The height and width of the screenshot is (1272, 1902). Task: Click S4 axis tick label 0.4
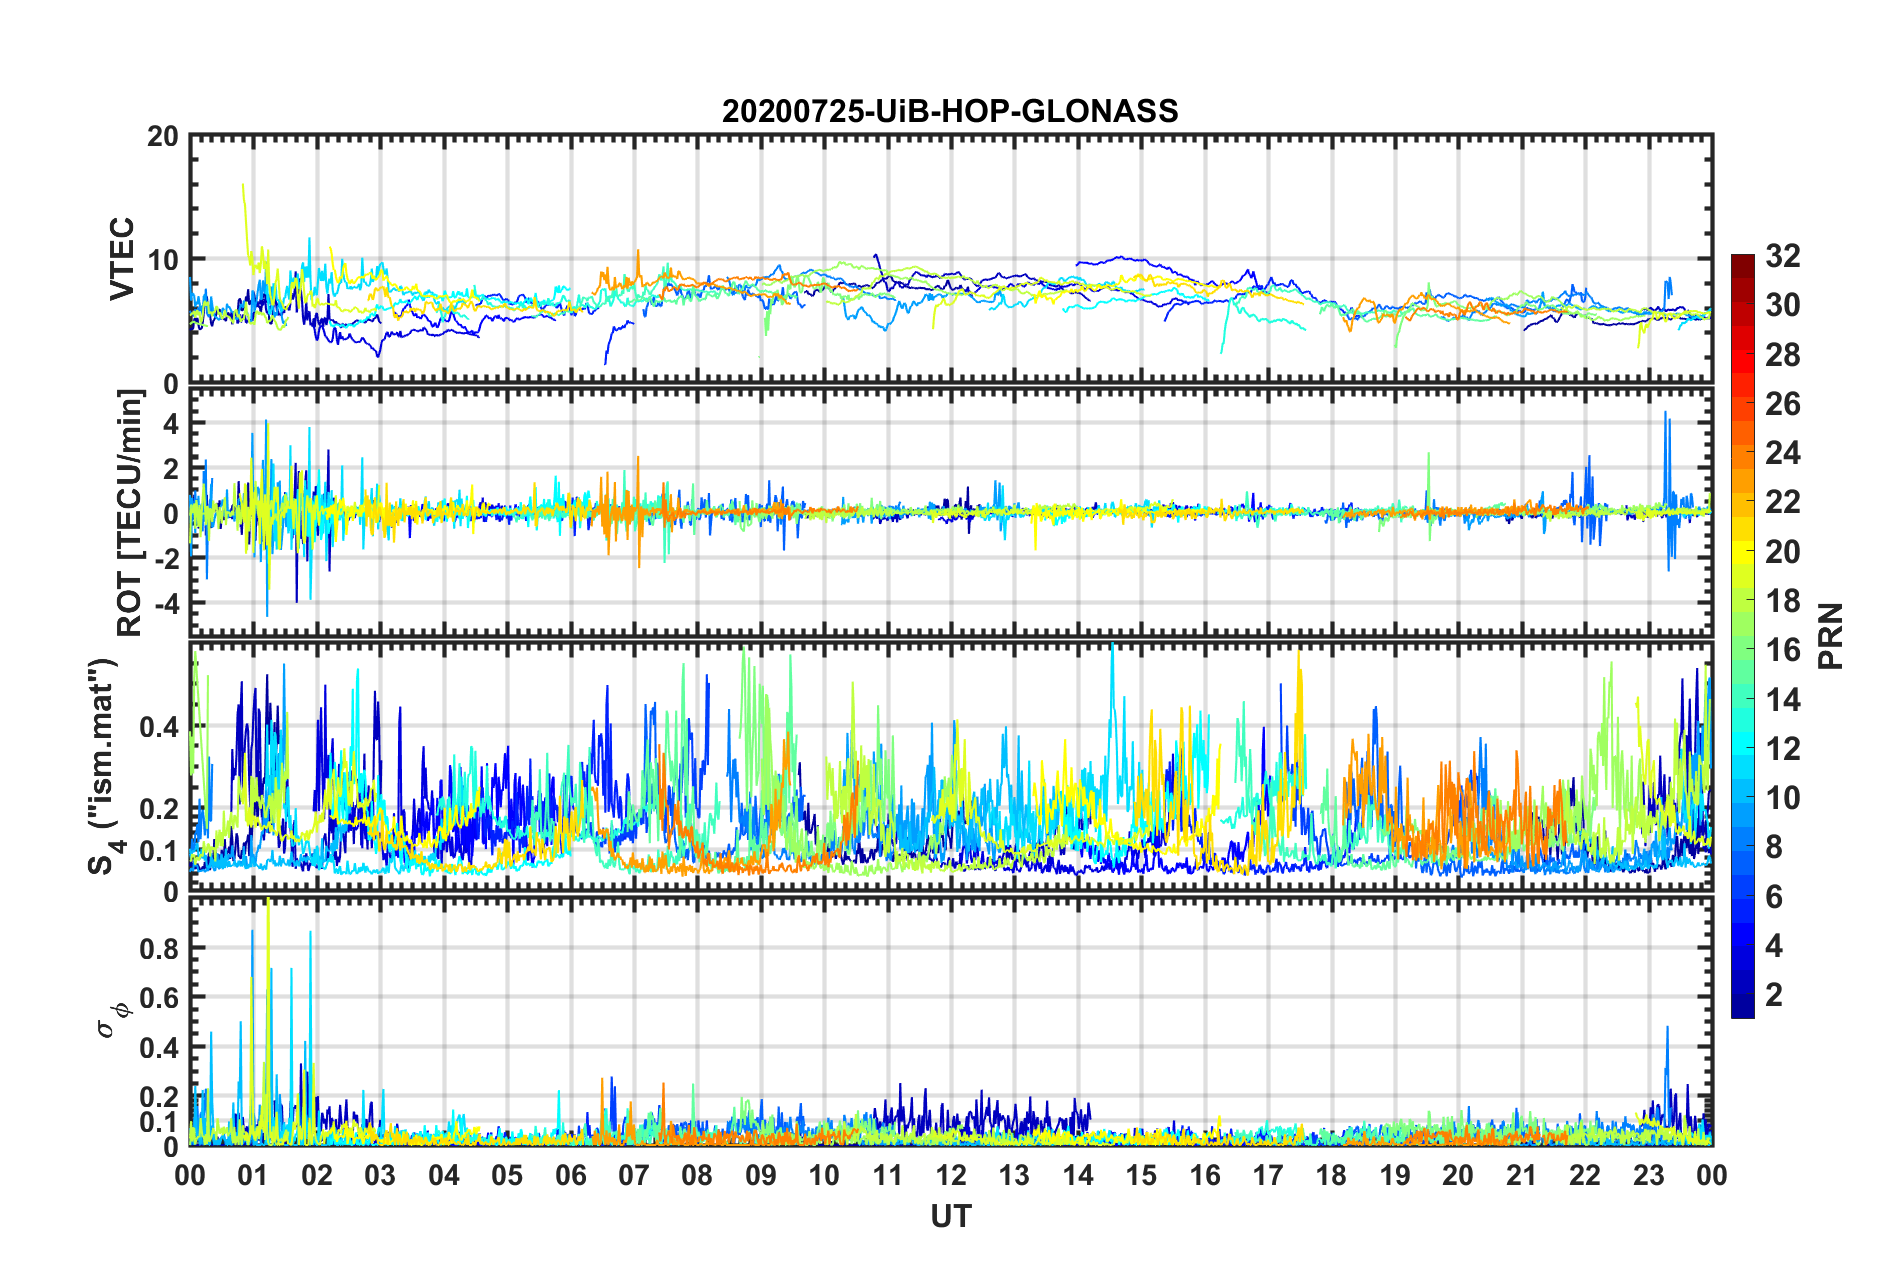(159, 727)
